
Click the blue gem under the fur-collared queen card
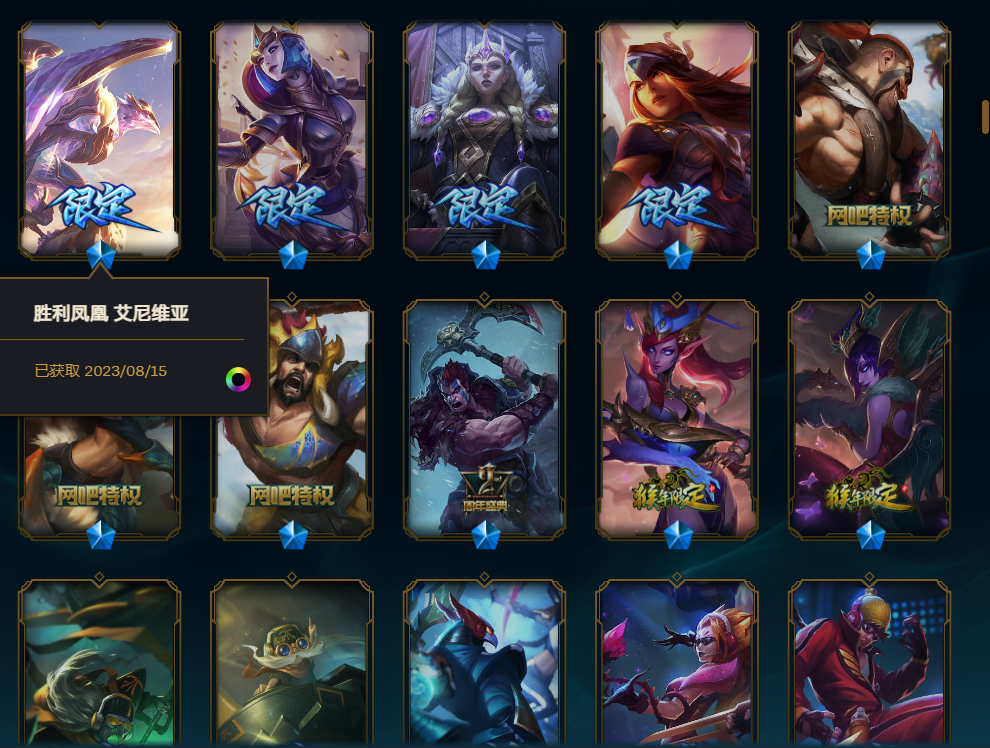(x=486, y=255)
